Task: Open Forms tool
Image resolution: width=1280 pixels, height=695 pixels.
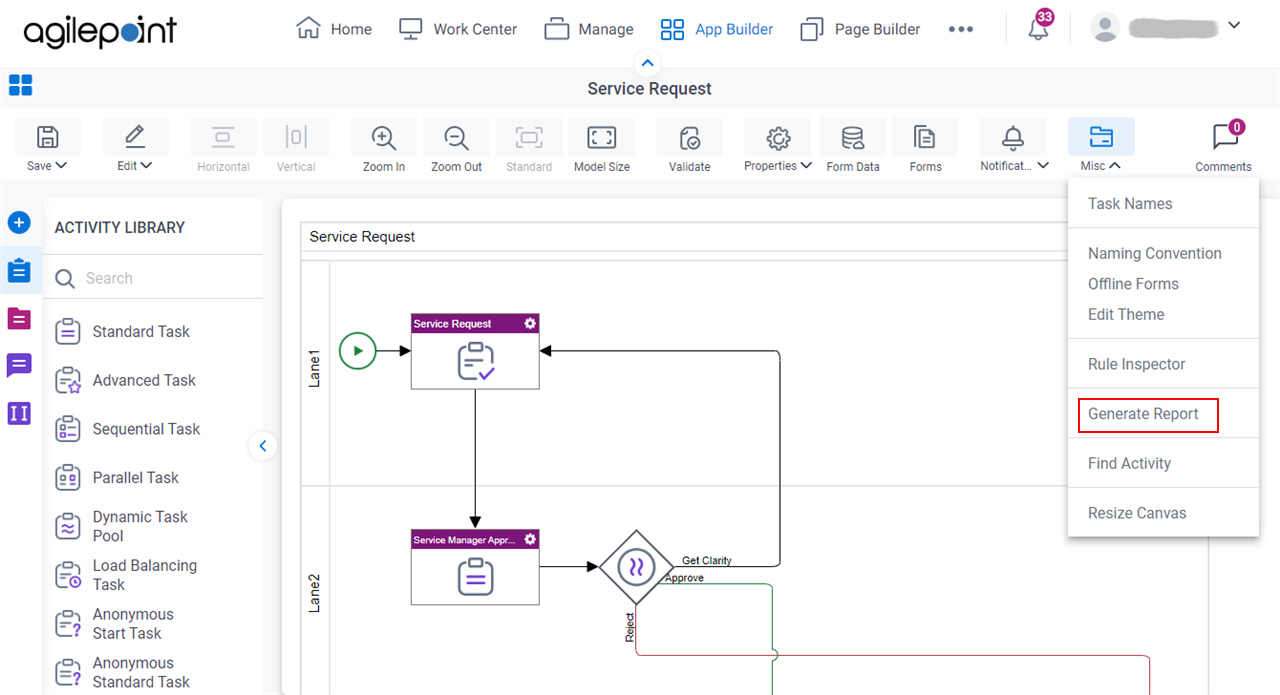Action: click(x=925, y=146)
